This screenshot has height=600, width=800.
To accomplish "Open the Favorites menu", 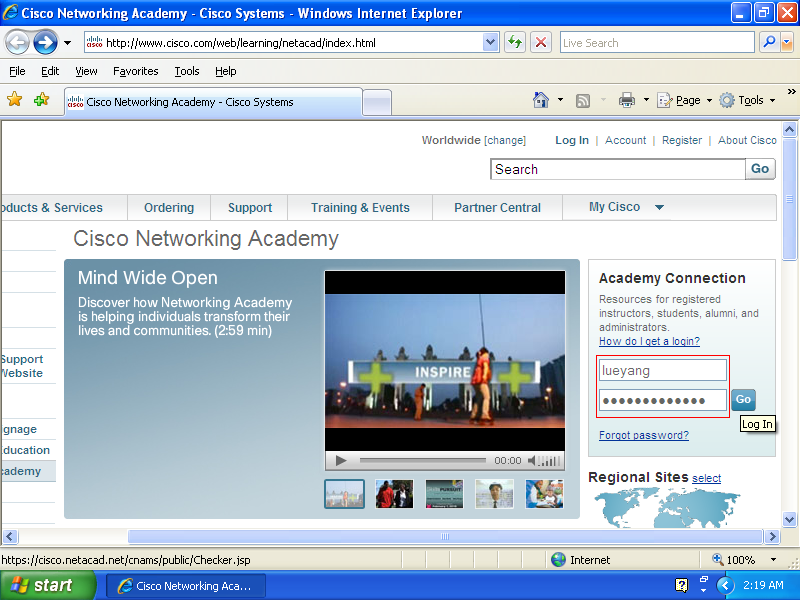I will click(136, 71).
